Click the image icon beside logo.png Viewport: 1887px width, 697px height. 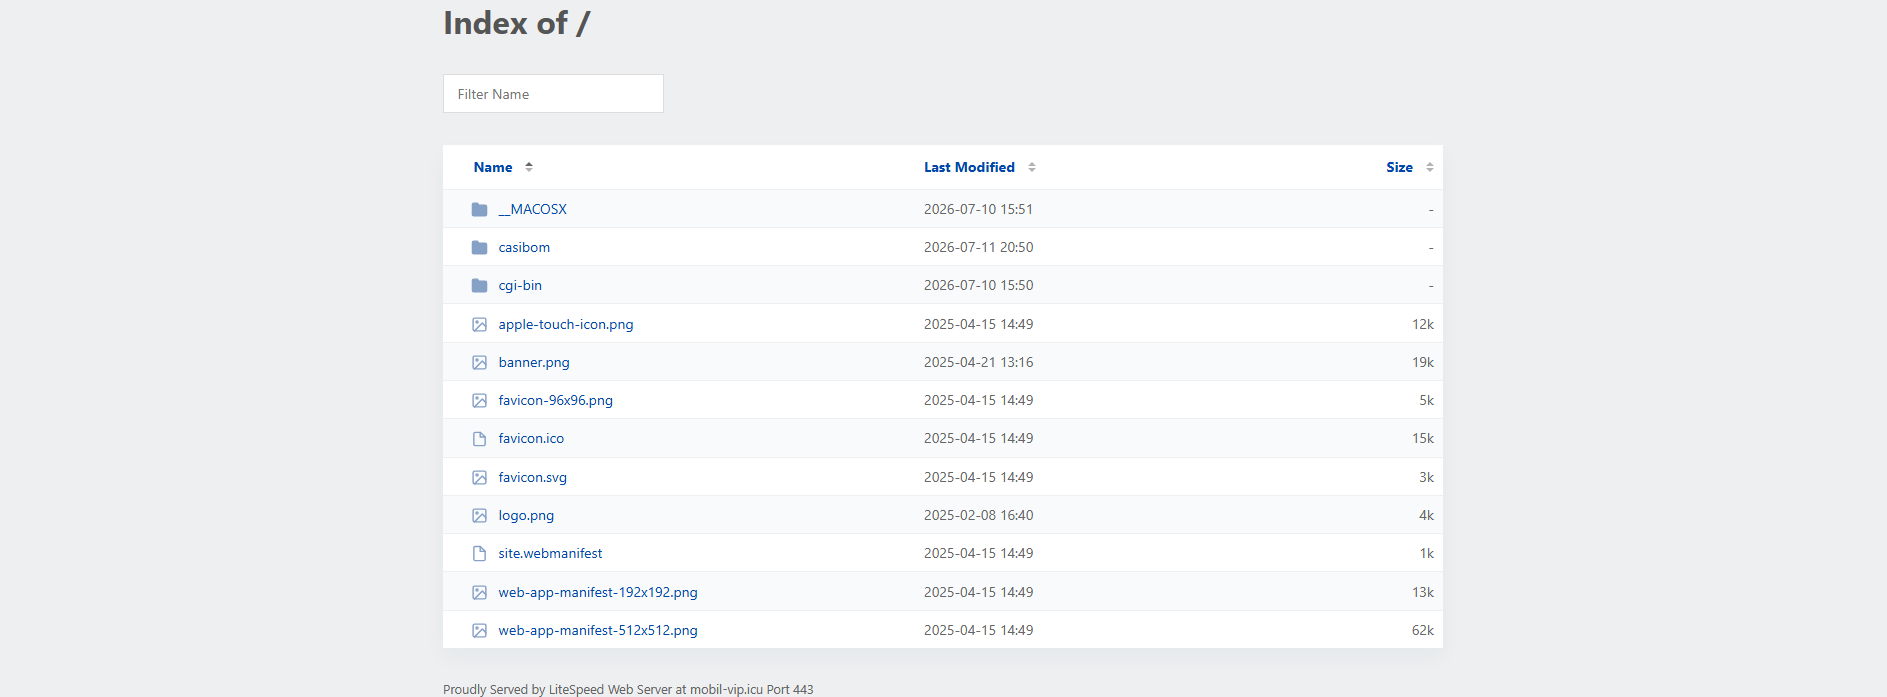tap(479, 515)
